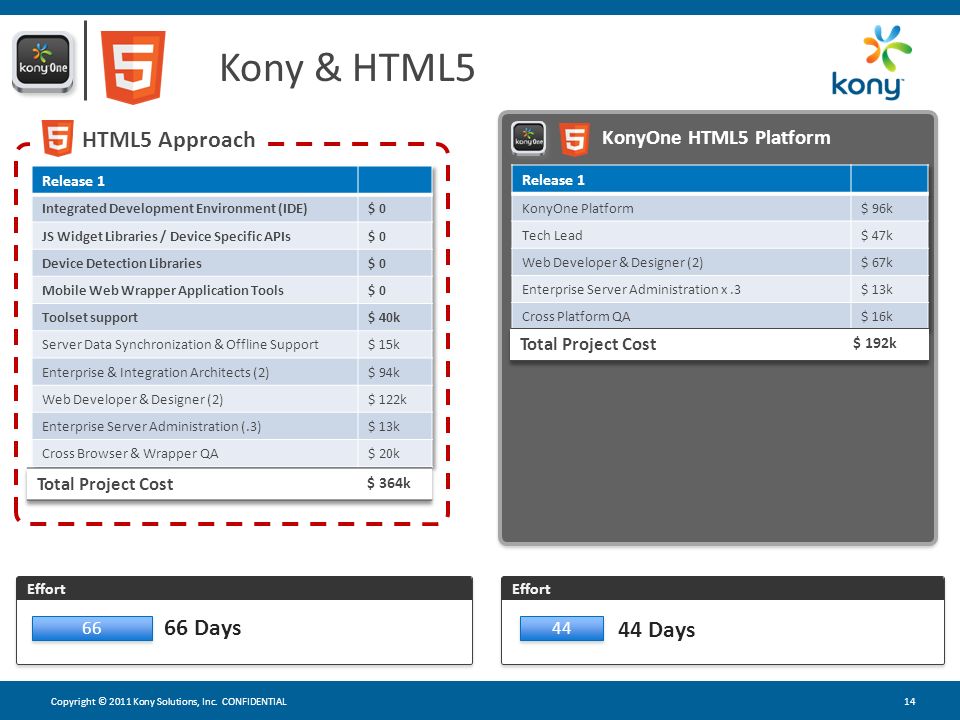The height and width of the screenshot is (720, 960).
Task: Select 'Mobile Web Wrapper Application Tools' row
Action: click(x=232, y=290)
